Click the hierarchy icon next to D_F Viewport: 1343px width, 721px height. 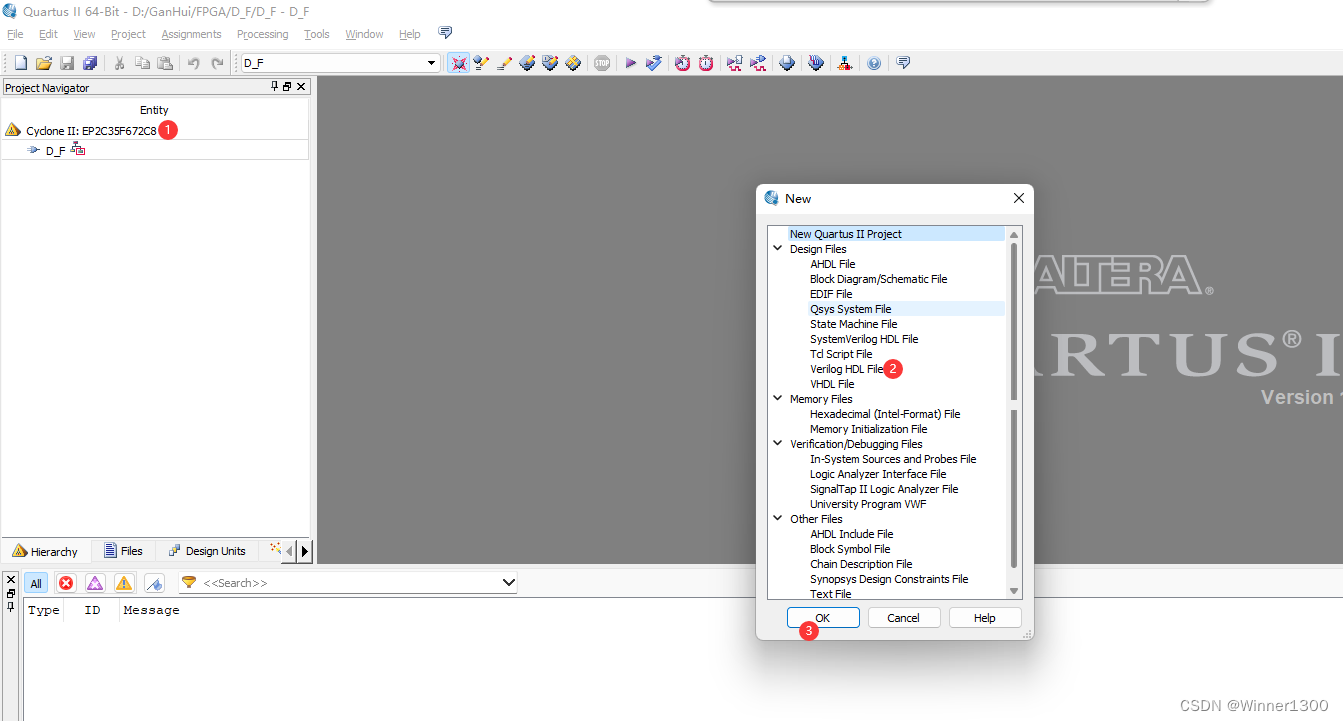79,149
